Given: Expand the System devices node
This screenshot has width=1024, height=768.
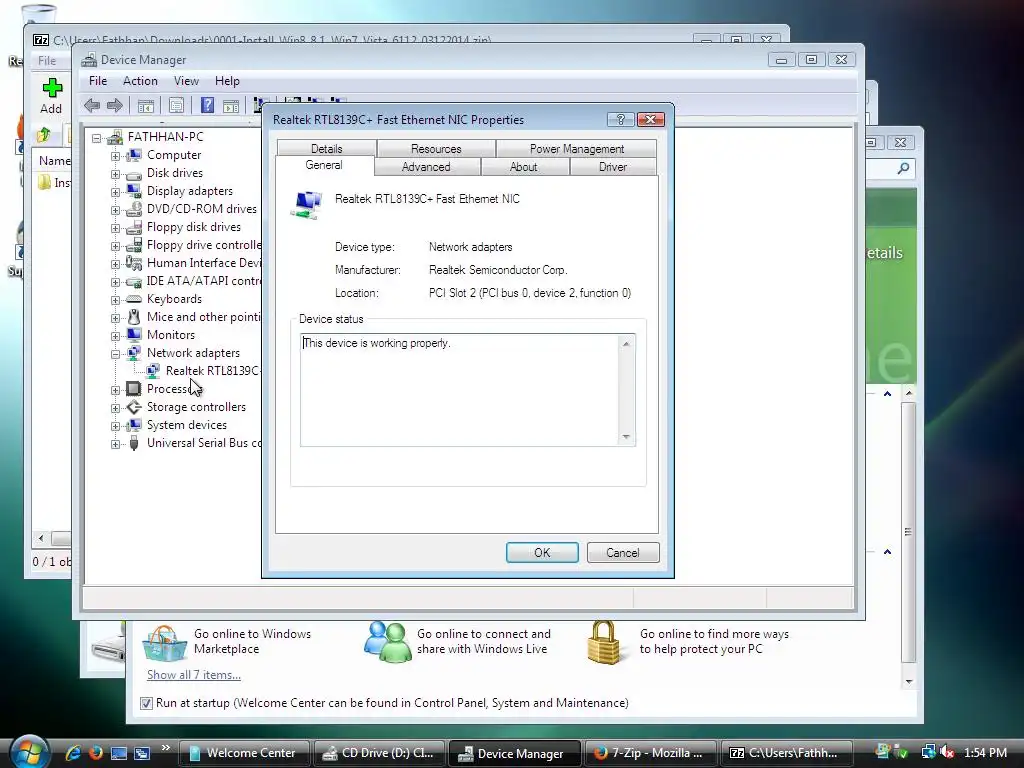Looking at the screenshot, I should [x=116, y=426].
